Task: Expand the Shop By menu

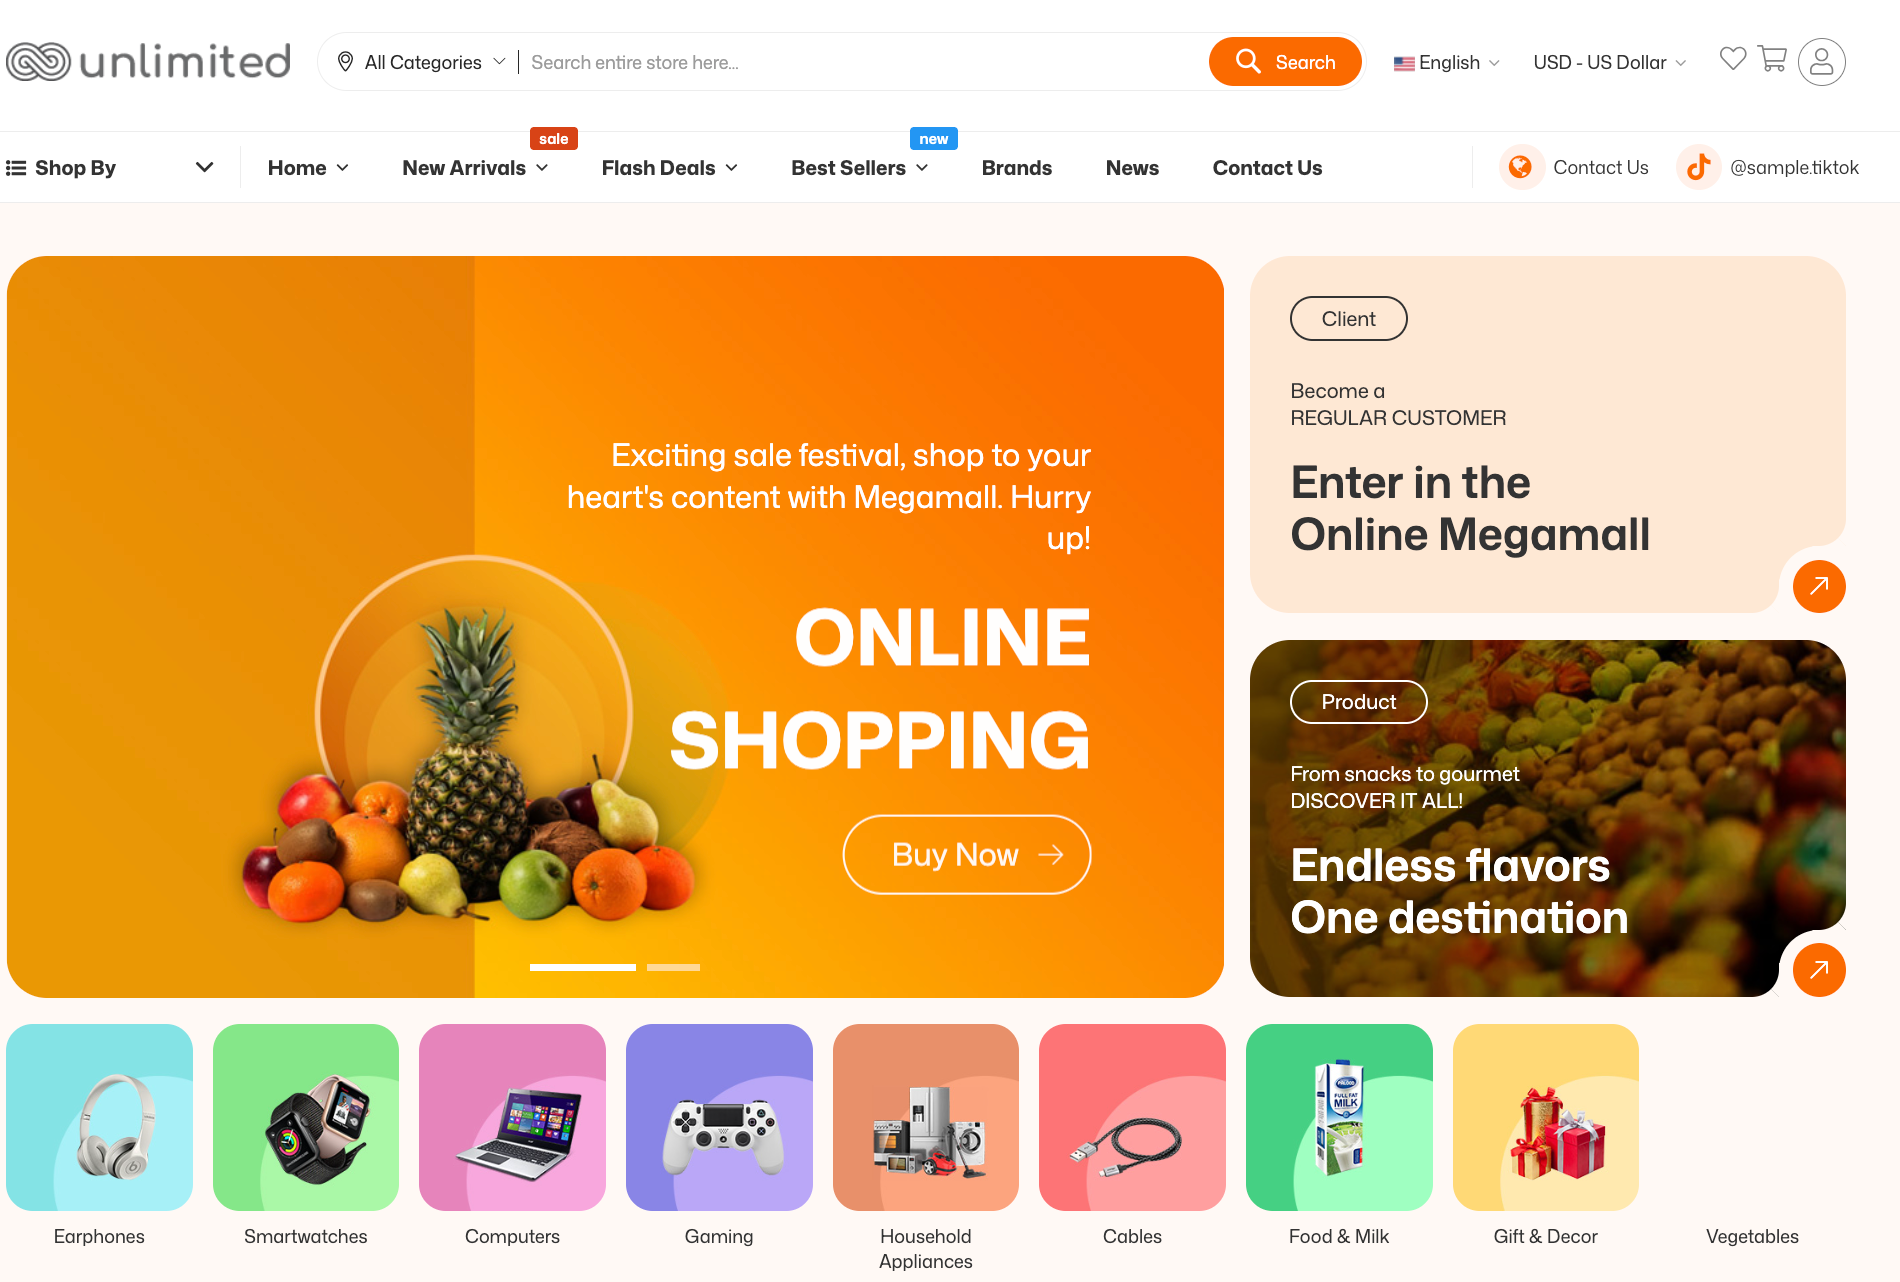Action: pyautogui.click(x=110, y=167)
